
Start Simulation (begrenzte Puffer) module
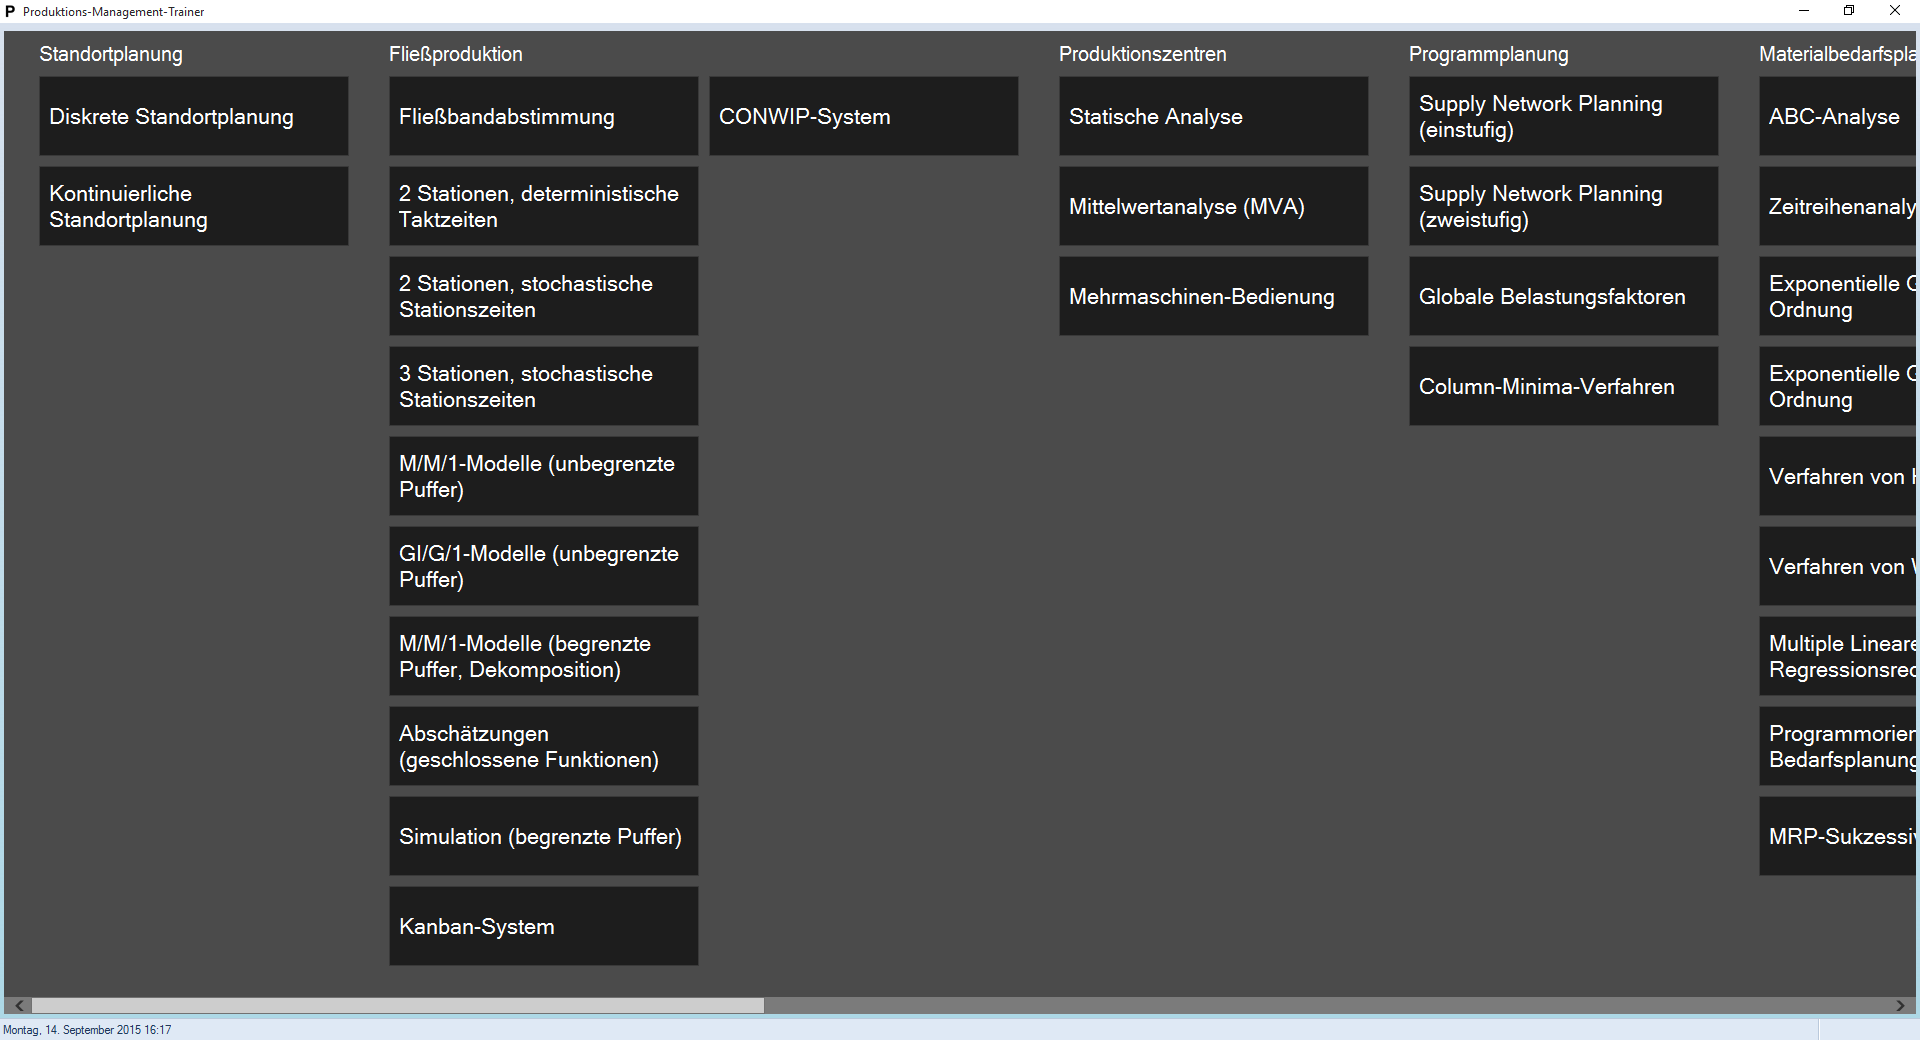(x=543, y=836)
